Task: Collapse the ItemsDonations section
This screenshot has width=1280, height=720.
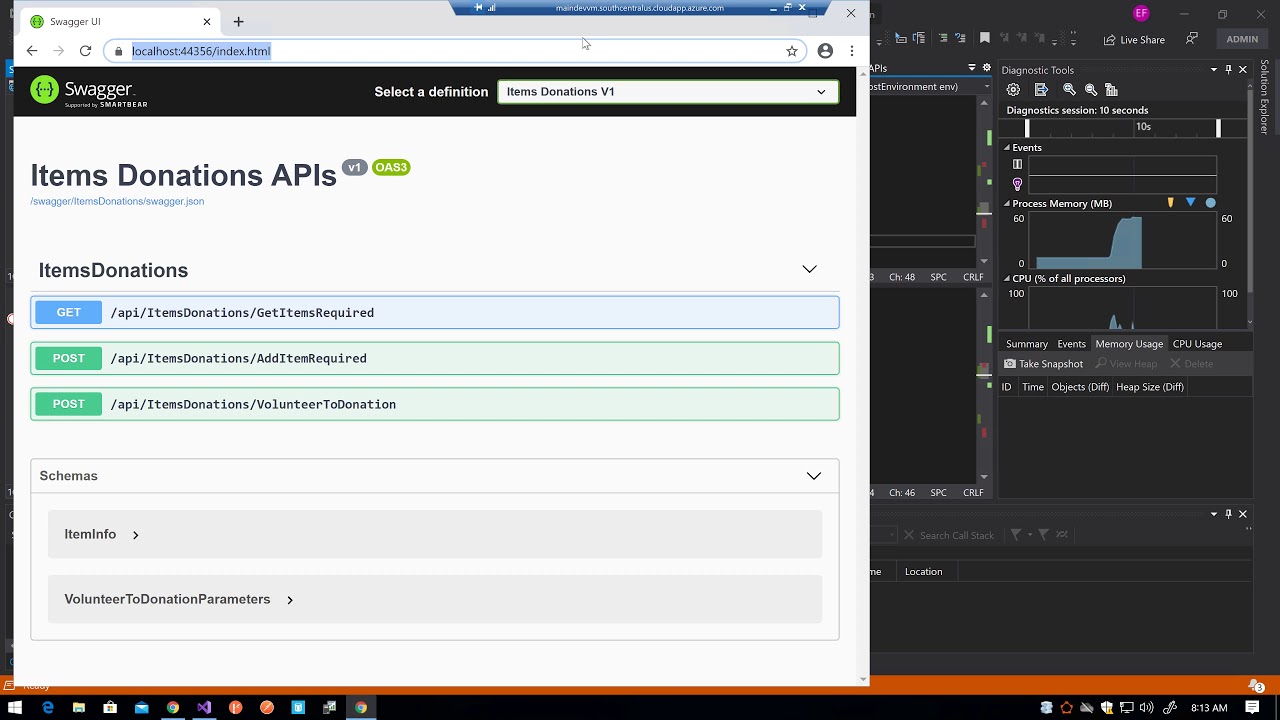Action: [810, 269]
